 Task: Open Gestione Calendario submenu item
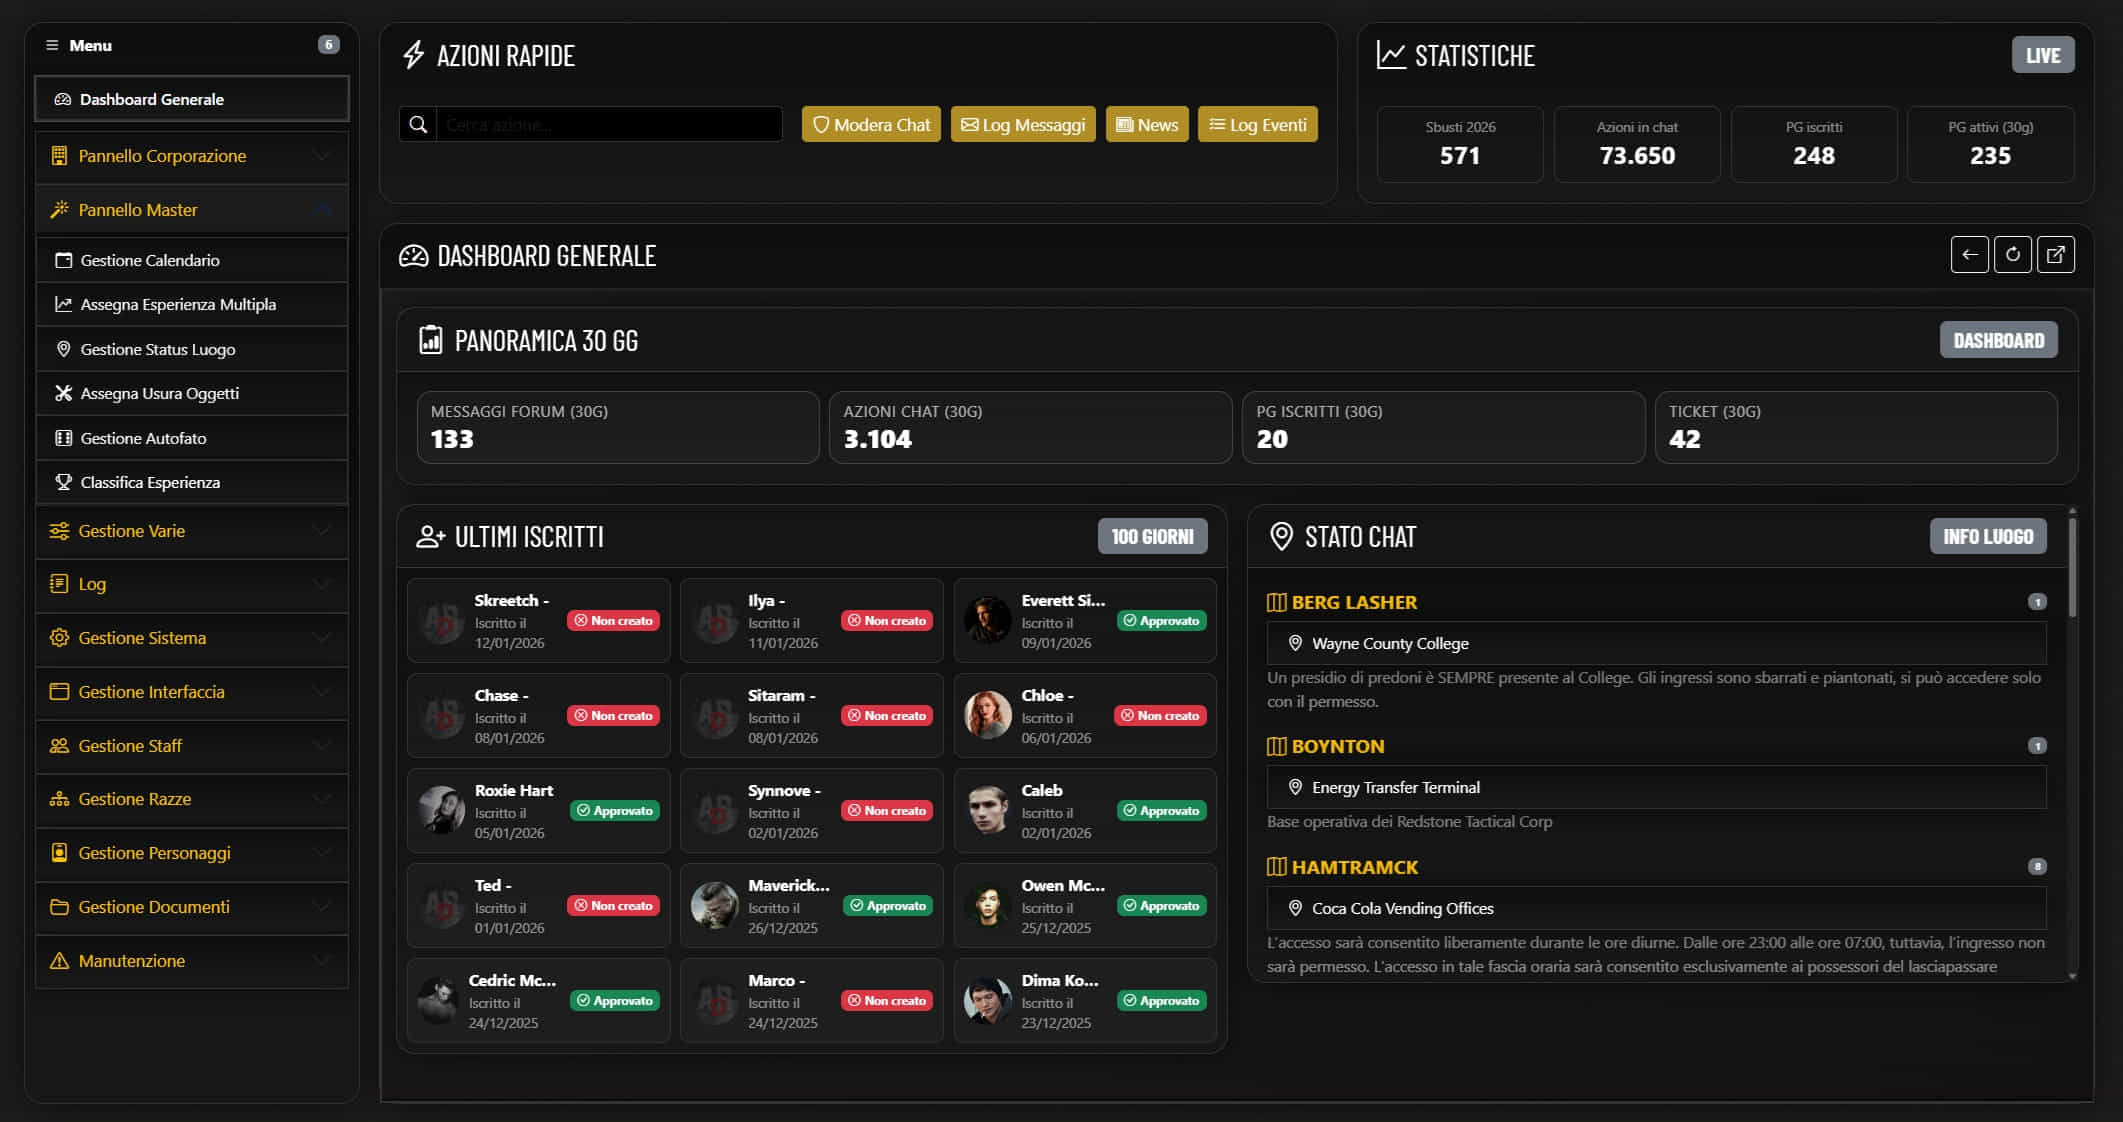point(192,260)
